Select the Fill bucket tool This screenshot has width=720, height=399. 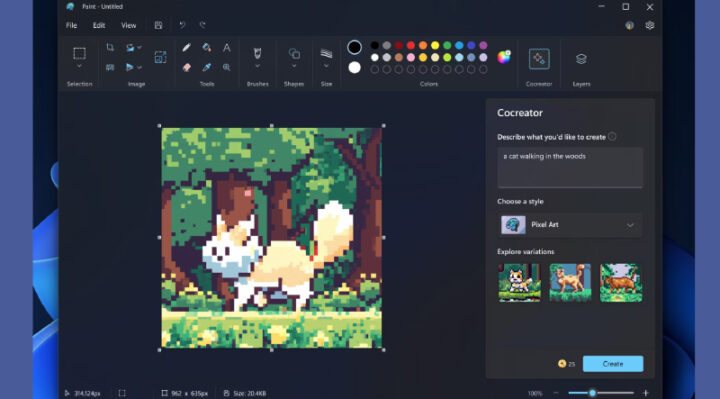tap(207, 47)
